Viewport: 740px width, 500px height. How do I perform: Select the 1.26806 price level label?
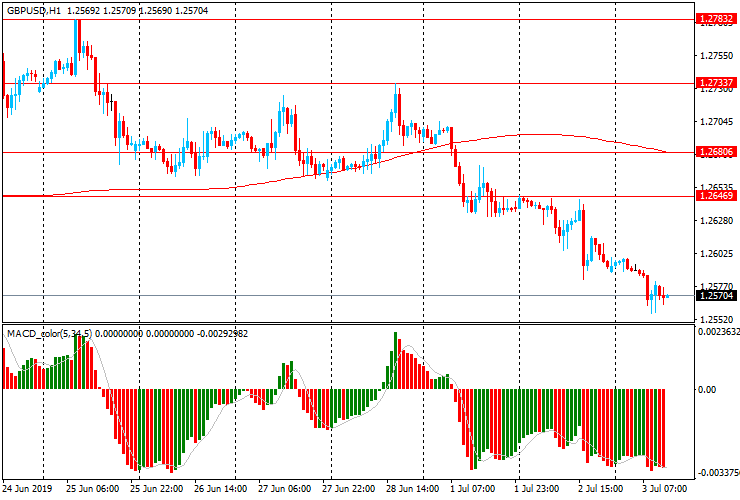[x=716, y=152]
